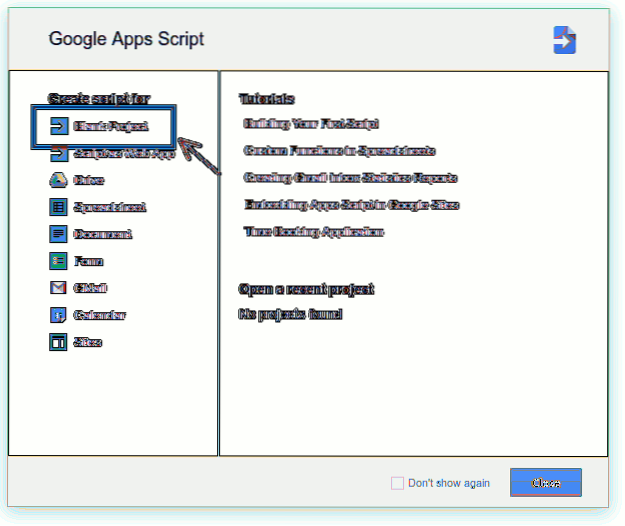Select the Blank Project arrow icon
This screenshot has width=625, height=526.
(58, 127)
